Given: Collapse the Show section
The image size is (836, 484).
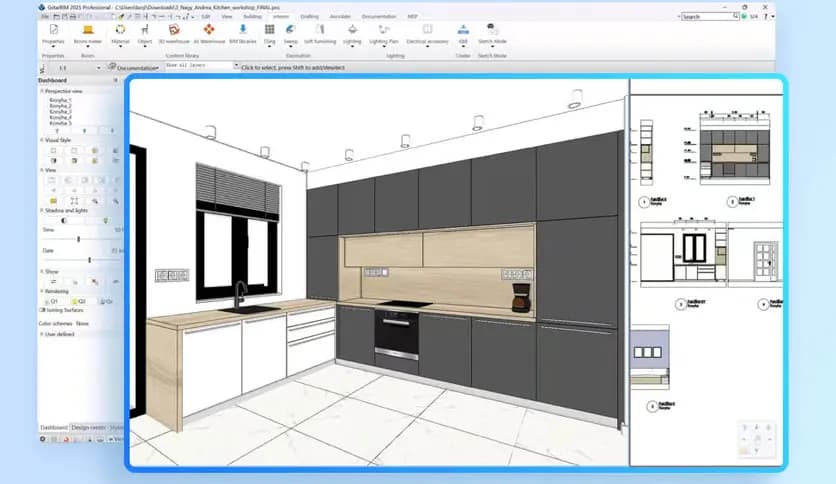Looking at the screenshot, I should (x=42, y=271).
